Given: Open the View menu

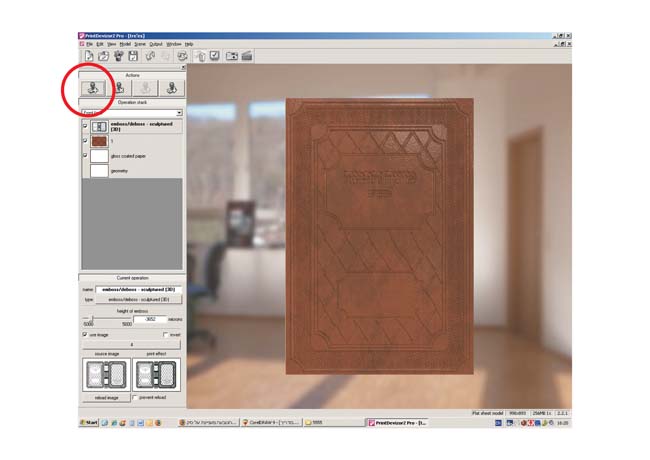Looking at the screenshot, I should (112, 44).
